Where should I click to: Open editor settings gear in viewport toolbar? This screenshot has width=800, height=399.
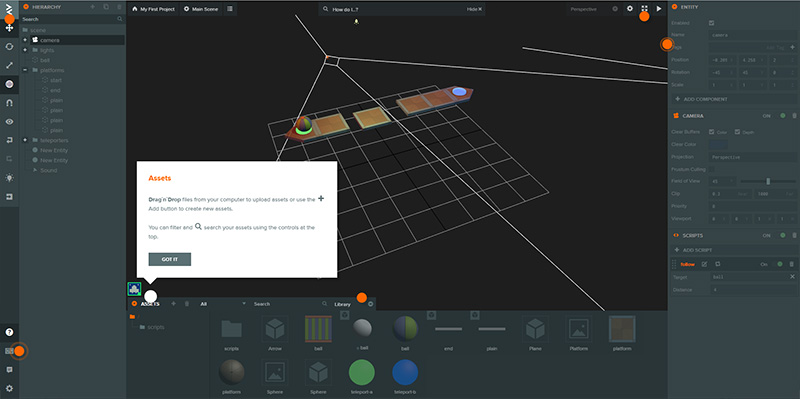pyautogui.click(x=630, y=9)
